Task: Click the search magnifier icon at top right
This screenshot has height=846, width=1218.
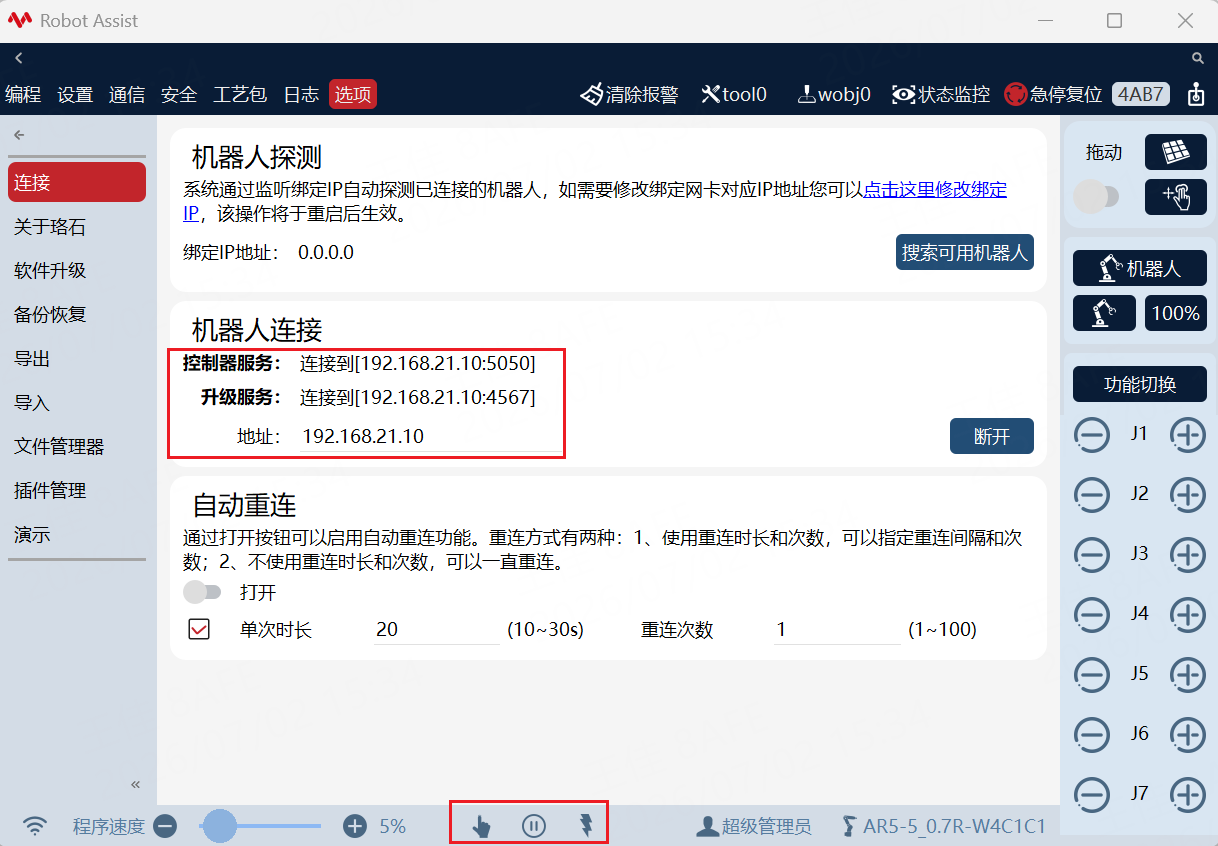Action: point(1198,59)
